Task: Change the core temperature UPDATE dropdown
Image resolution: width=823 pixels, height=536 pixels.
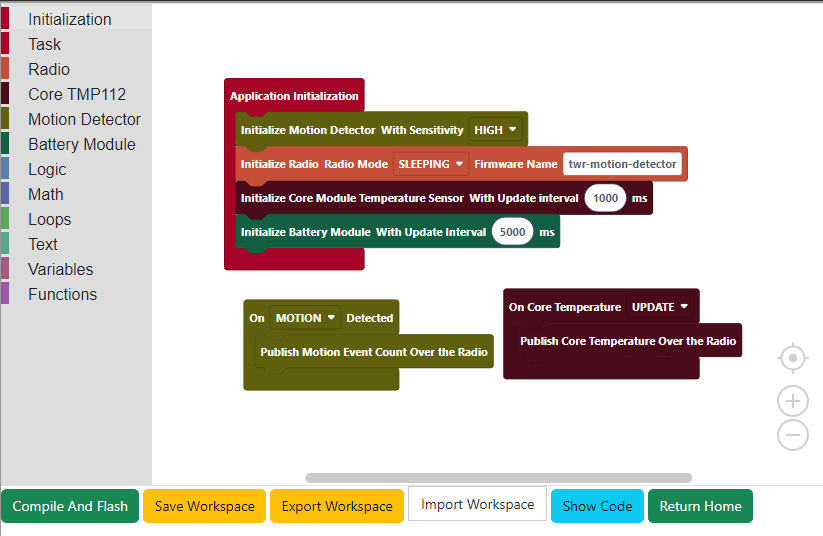Action: tap(660, 307)
